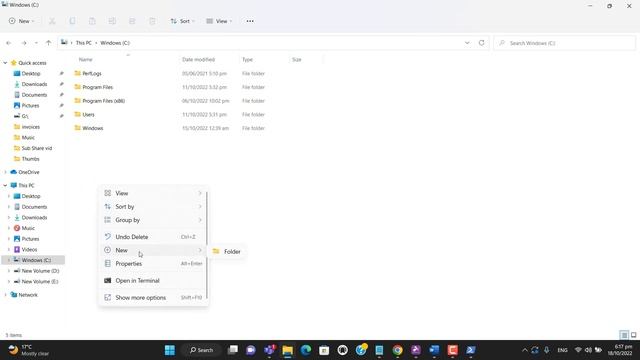Image resolution: width=640 pixels, height=360 pixels.
Task: Expand the OneDrive tree node
Action: 5,172
